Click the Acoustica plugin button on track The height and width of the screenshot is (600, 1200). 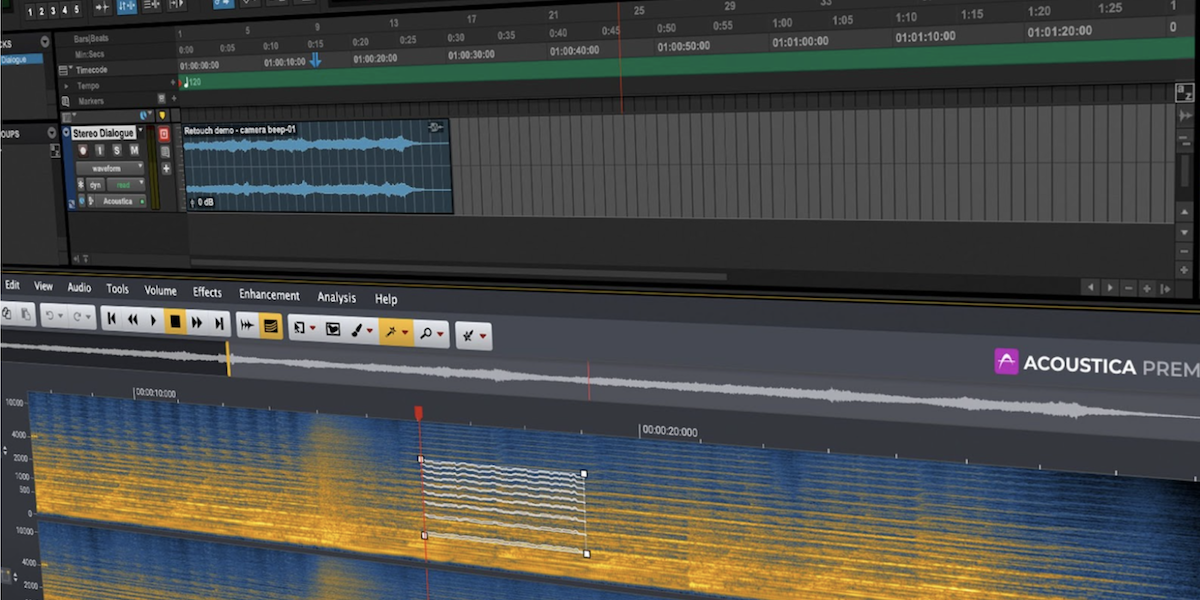[x=117, y=201]
